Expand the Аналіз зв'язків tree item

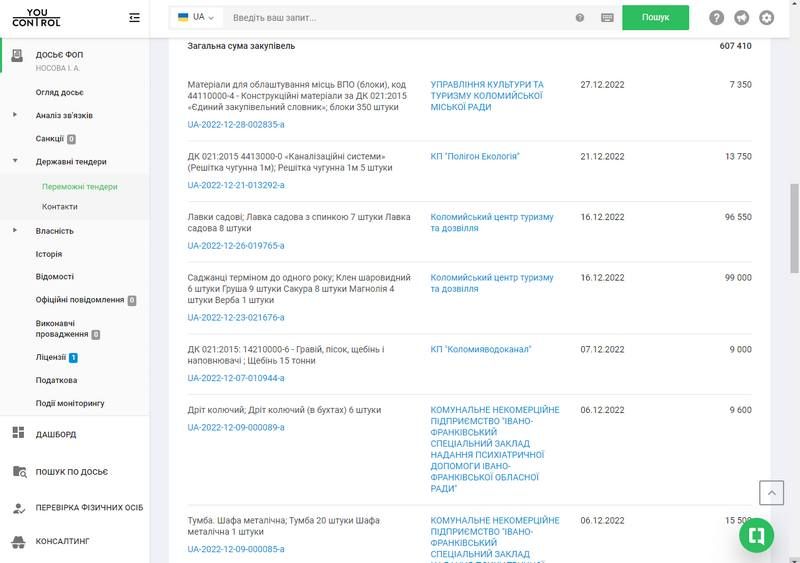click(x=15, y=115)
